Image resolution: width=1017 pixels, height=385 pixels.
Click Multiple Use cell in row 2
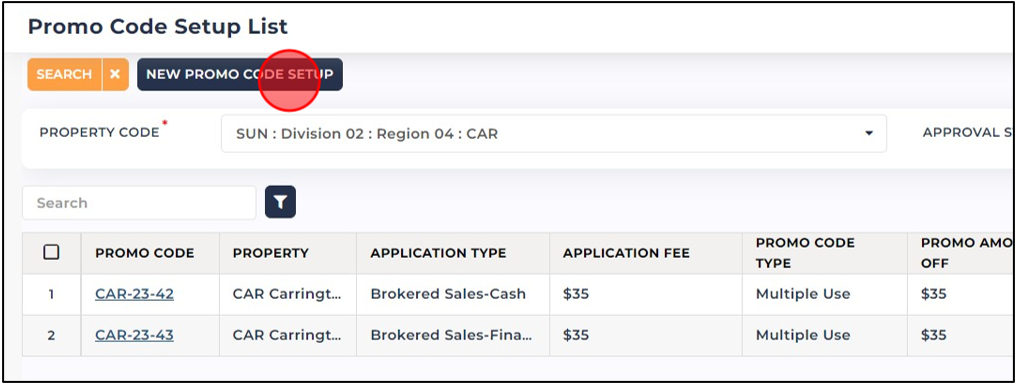pos(824,336)
